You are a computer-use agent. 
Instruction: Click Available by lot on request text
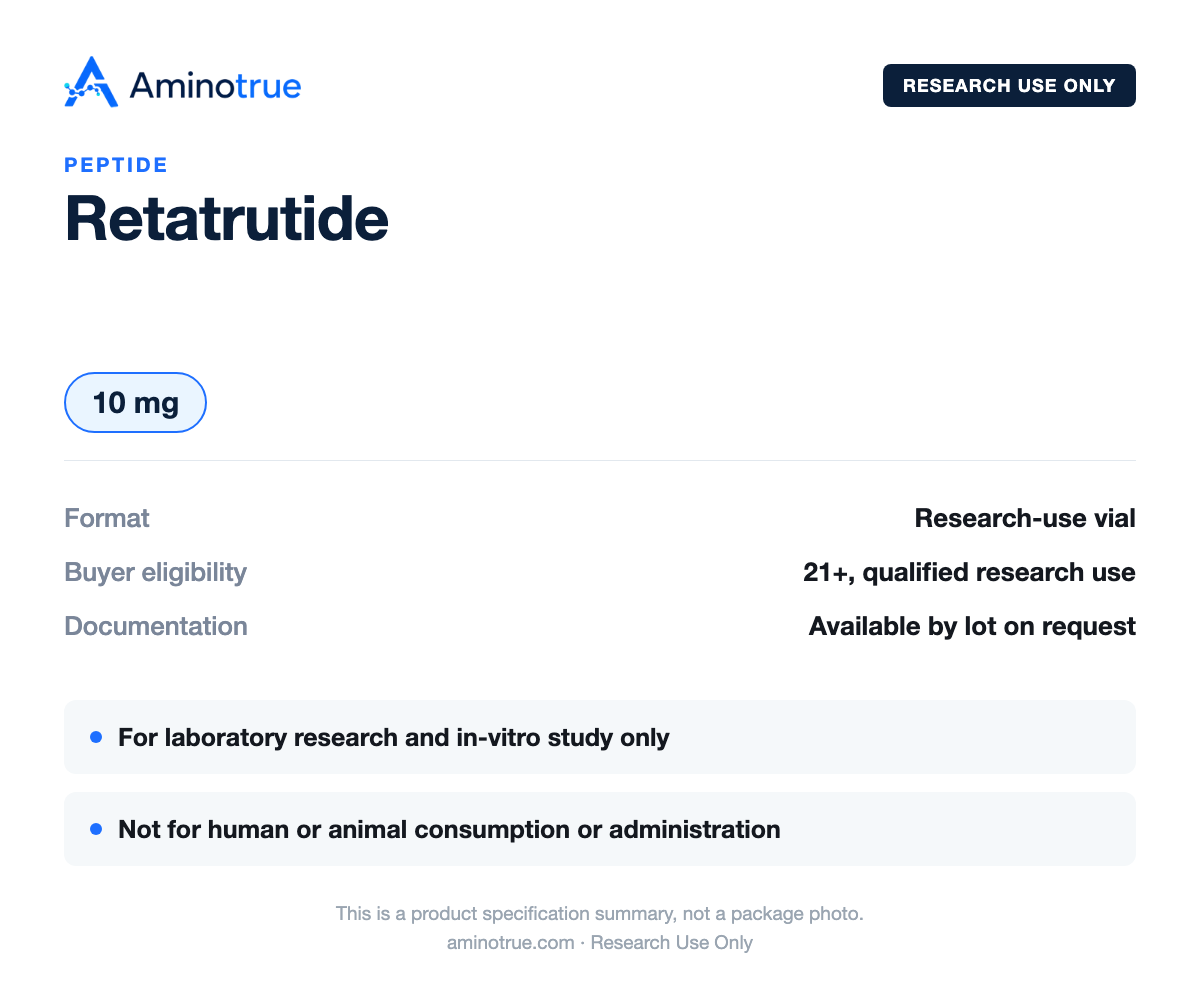[972, 626]
